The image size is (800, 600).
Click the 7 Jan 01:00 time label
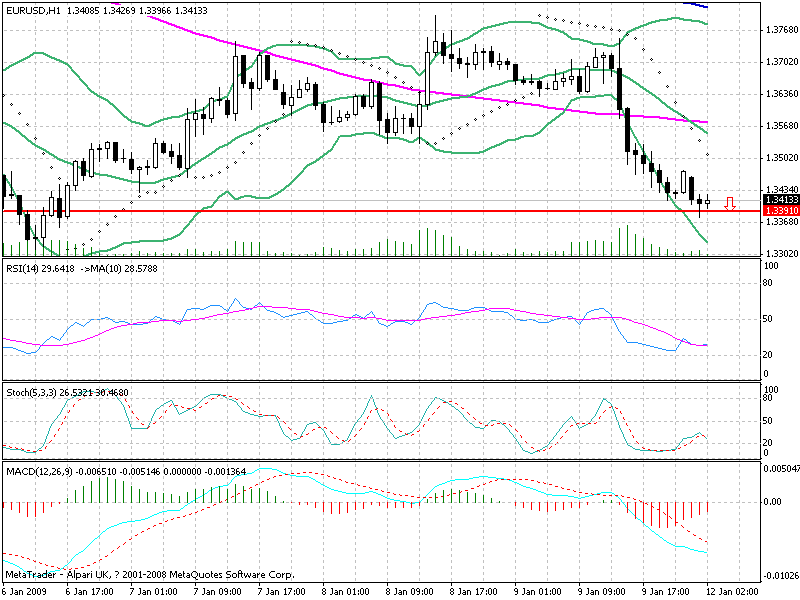coord(154,592)
